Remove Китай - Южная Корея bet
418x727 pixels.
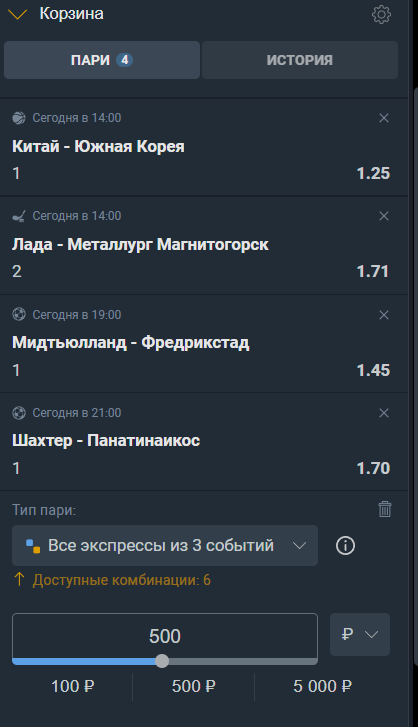pos(384,118)
